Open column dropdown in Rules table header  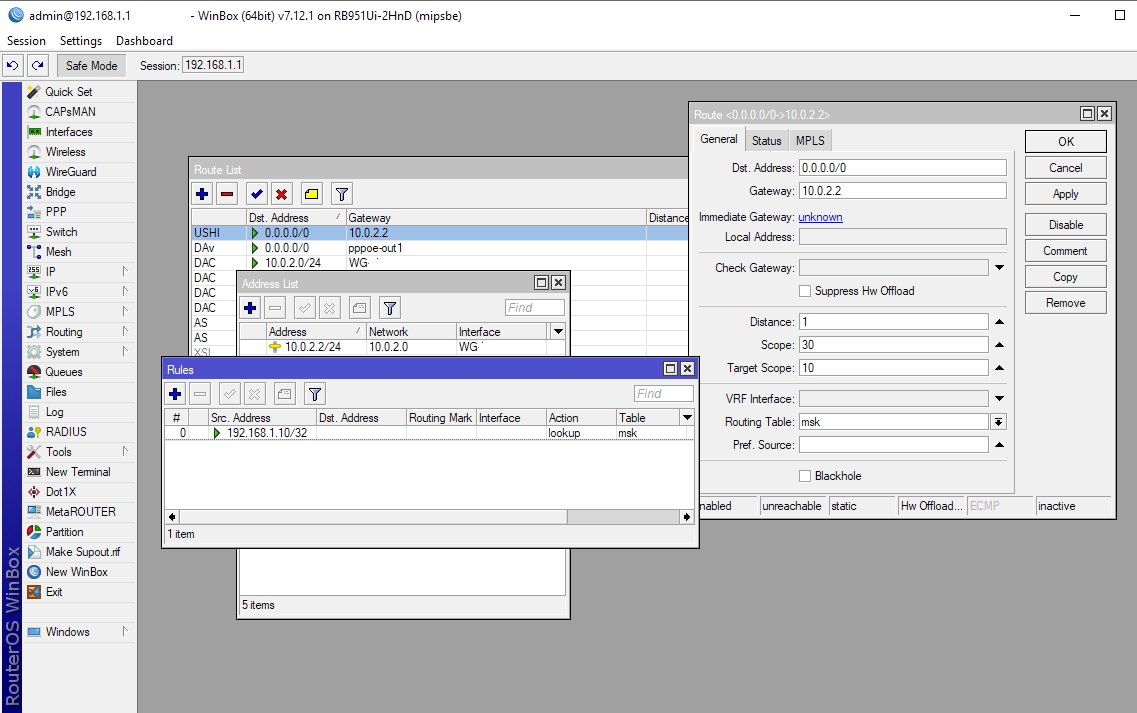click(x=687, y=417)
